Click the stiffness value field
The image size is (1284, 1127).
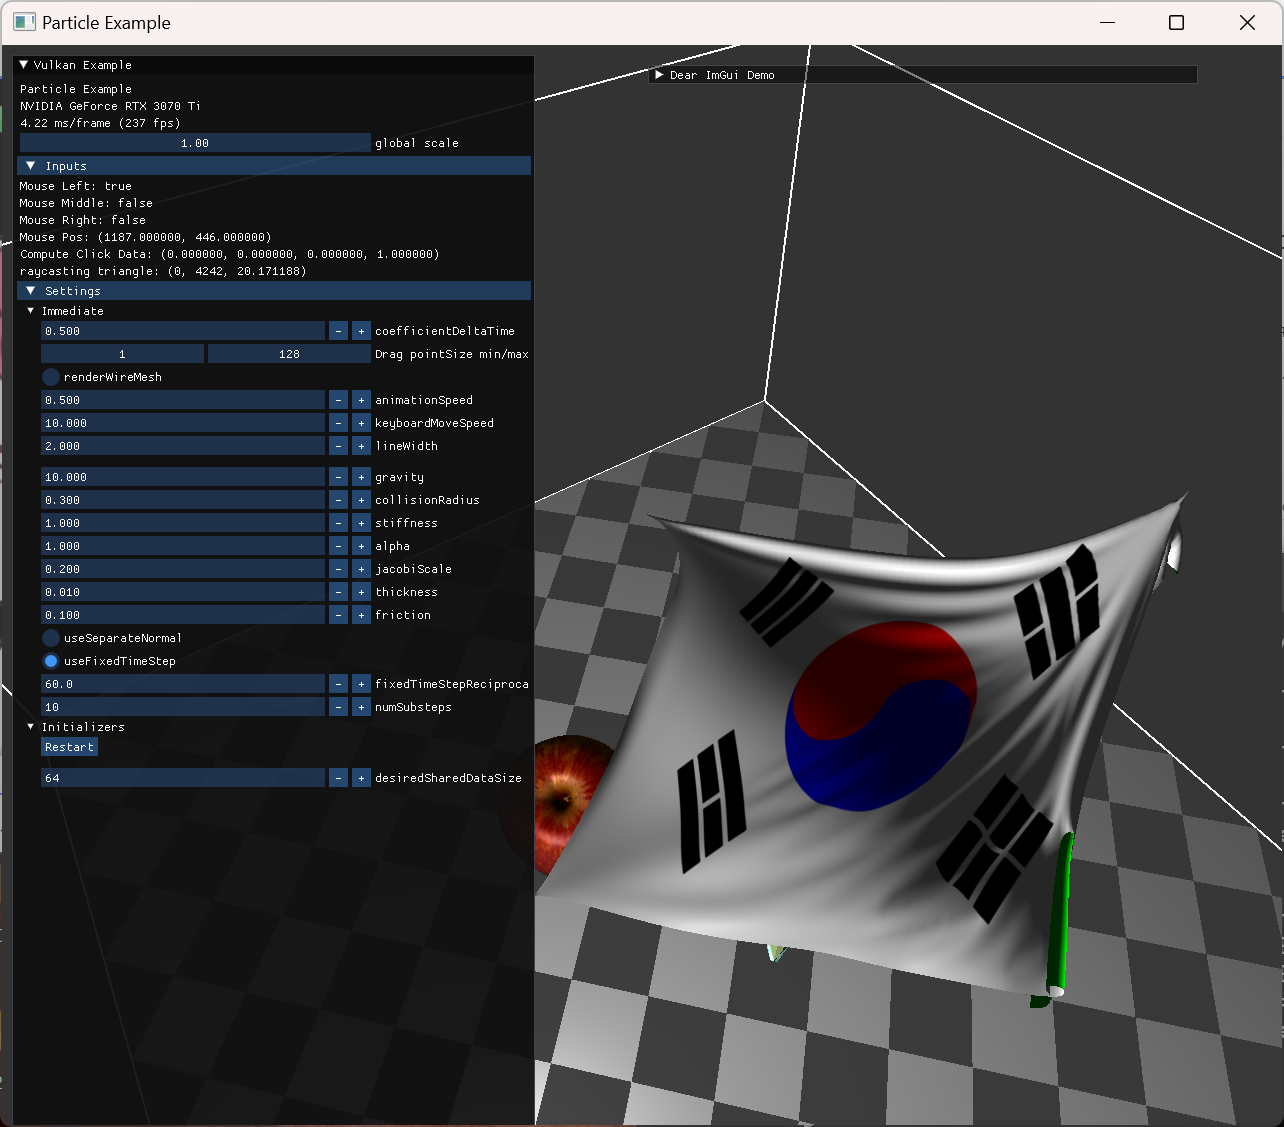click(183, 523)
